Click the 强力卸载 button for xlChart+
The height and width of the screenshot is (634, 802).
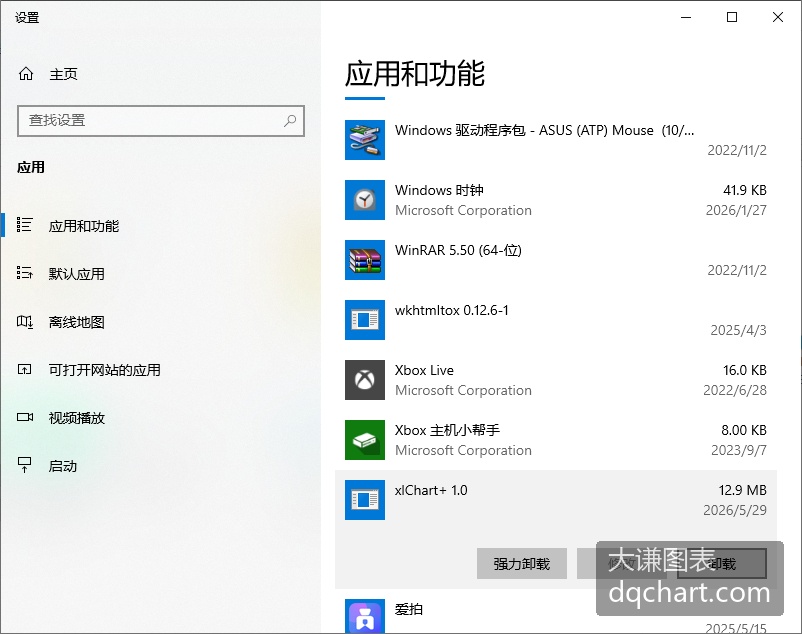tap(522, 564)
